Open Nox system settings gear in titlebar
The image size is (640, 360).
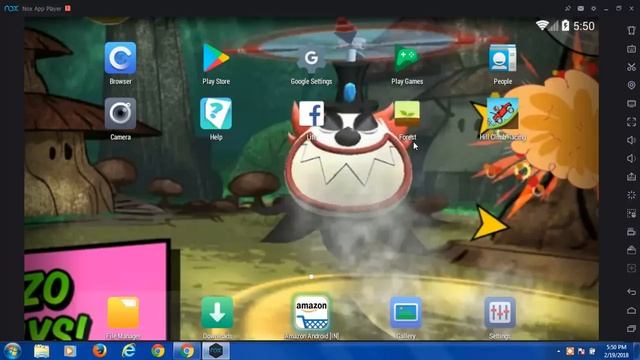593,8
